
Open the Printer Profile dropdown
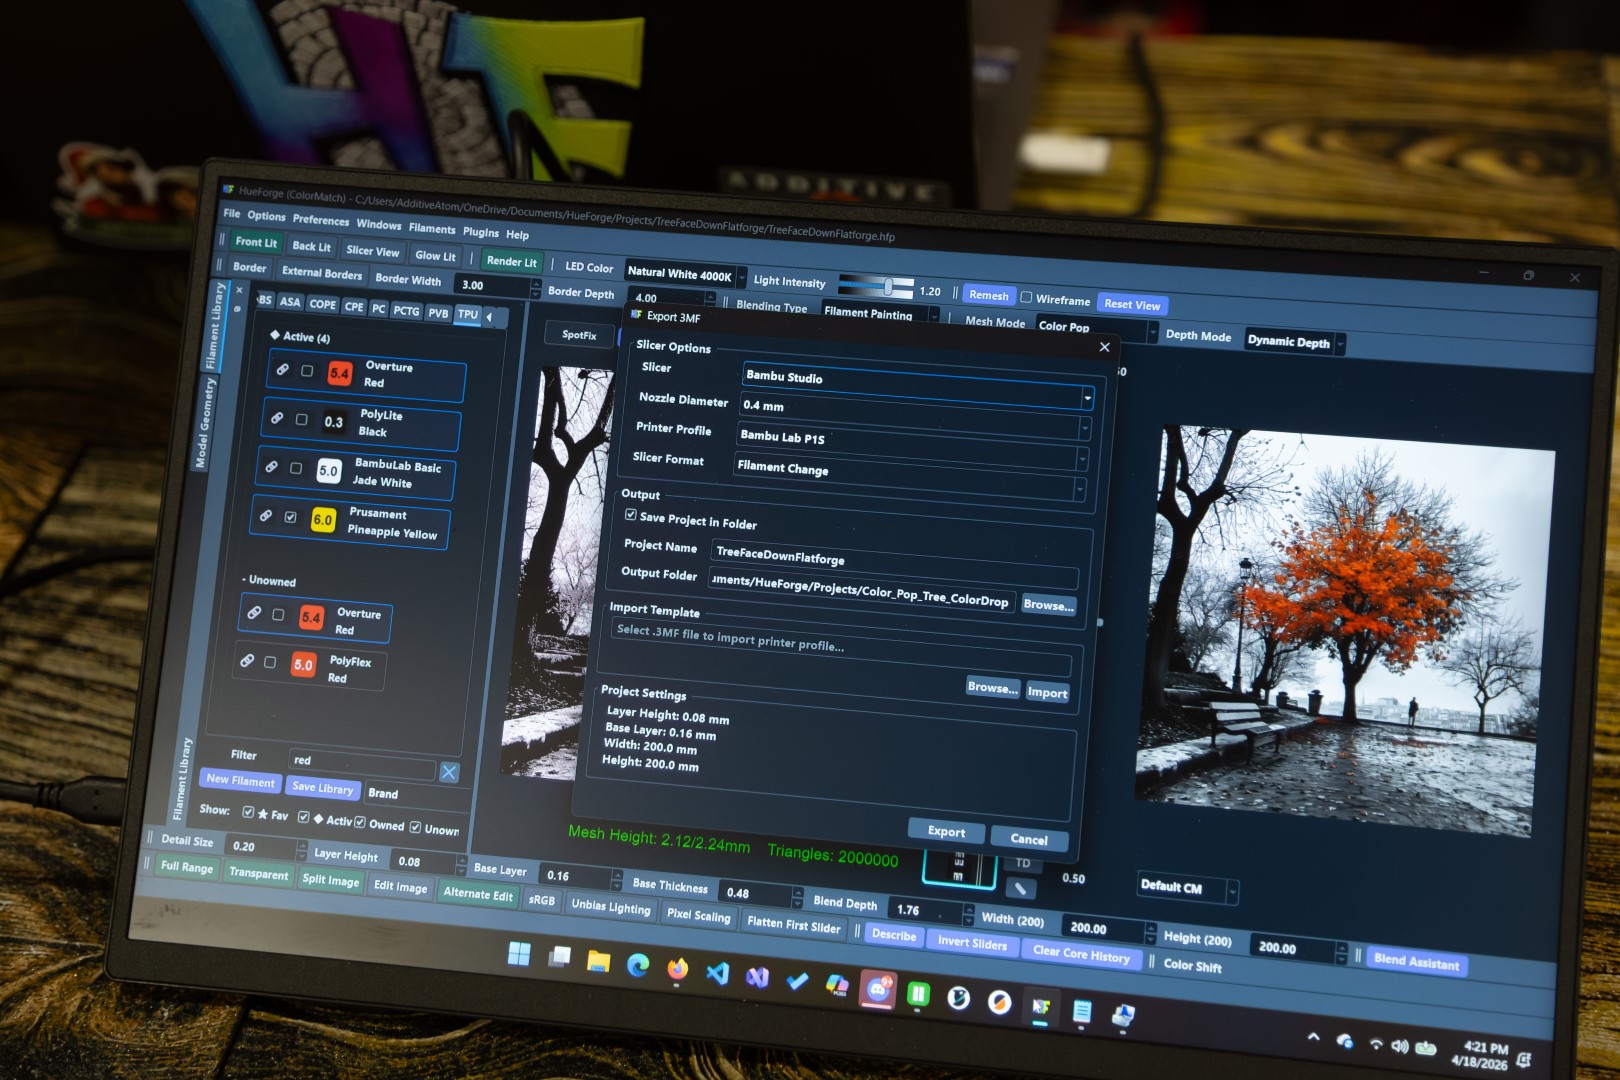tap(912, 446)
